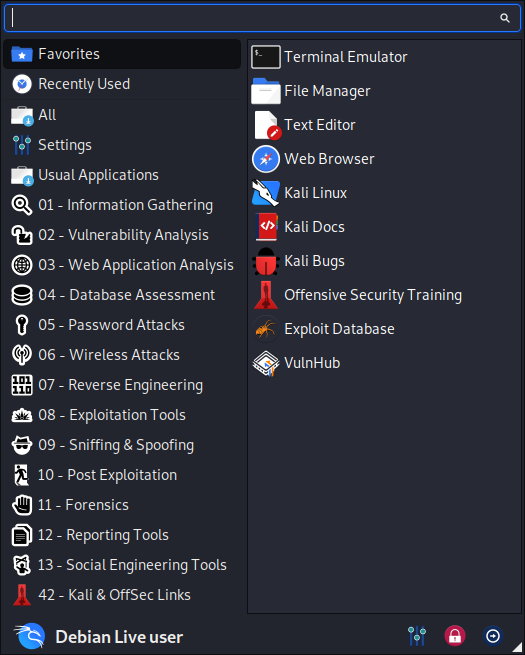Open 02 - Vulnerability Analysis label
Screen dimensions: 525x655
coord(123,235)
